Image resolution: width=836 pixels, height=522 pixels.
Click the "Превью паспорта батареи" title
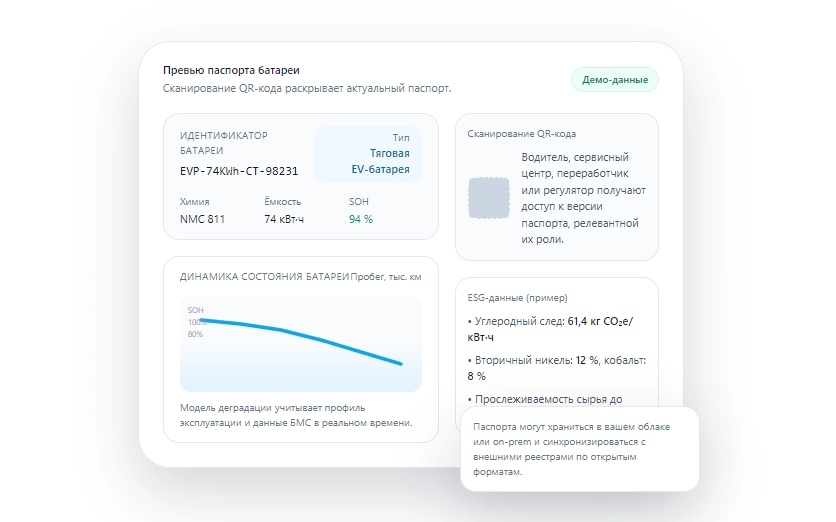pyautogui.click(x=231, y=70)
